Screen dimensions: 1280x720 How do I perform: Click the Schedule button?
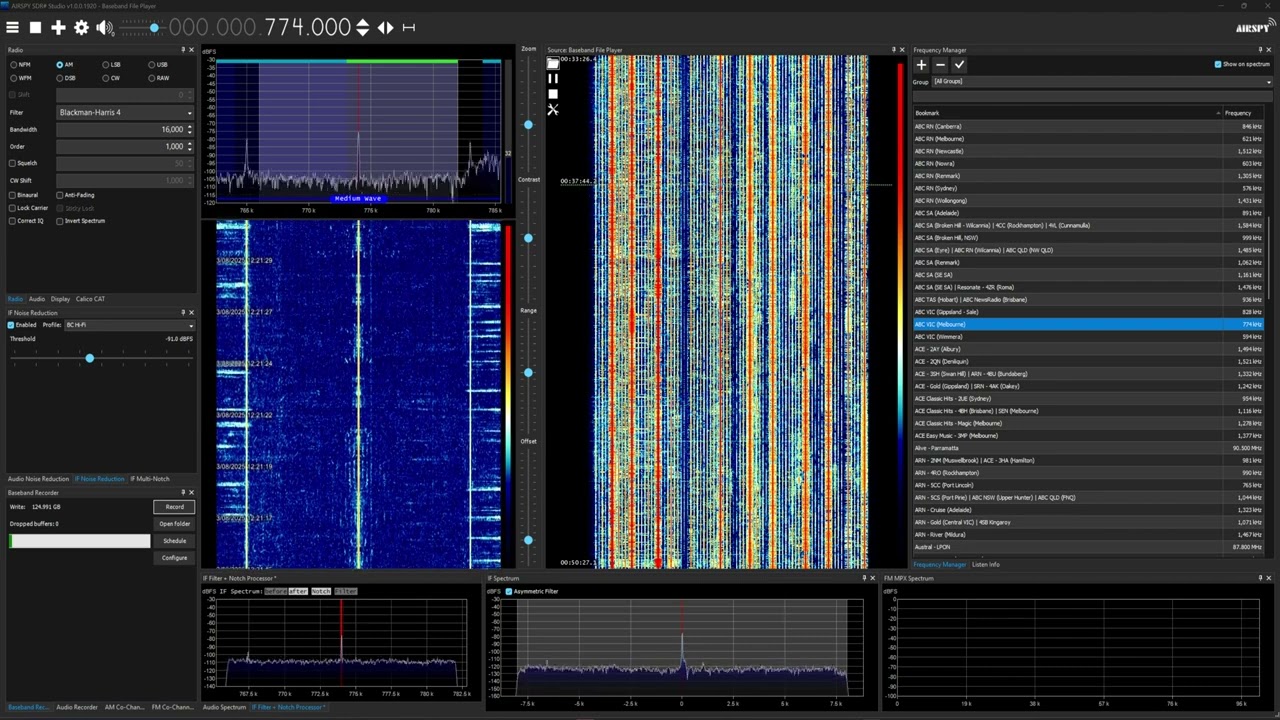click(174, 541)
